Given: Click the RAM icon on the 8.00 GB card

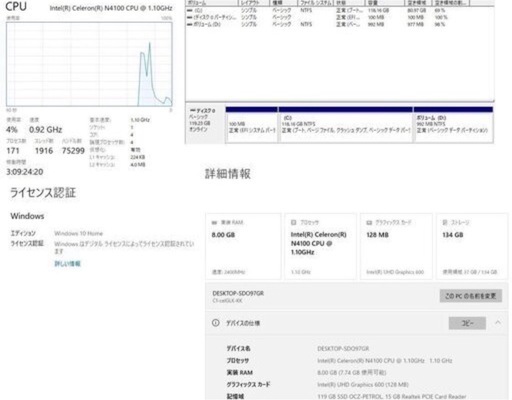Looking at the screenshot, I should pos(214,222).
